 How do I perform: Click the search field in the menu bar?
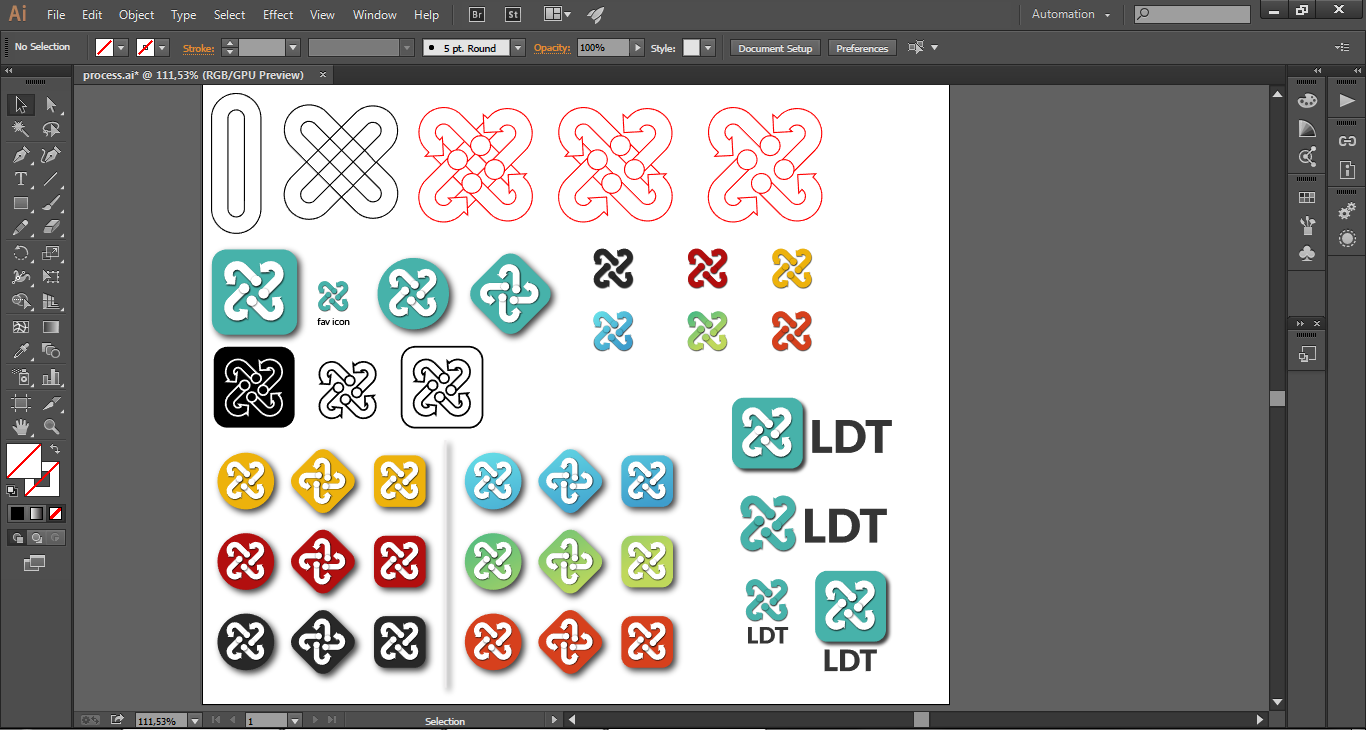click(1192, 15)
